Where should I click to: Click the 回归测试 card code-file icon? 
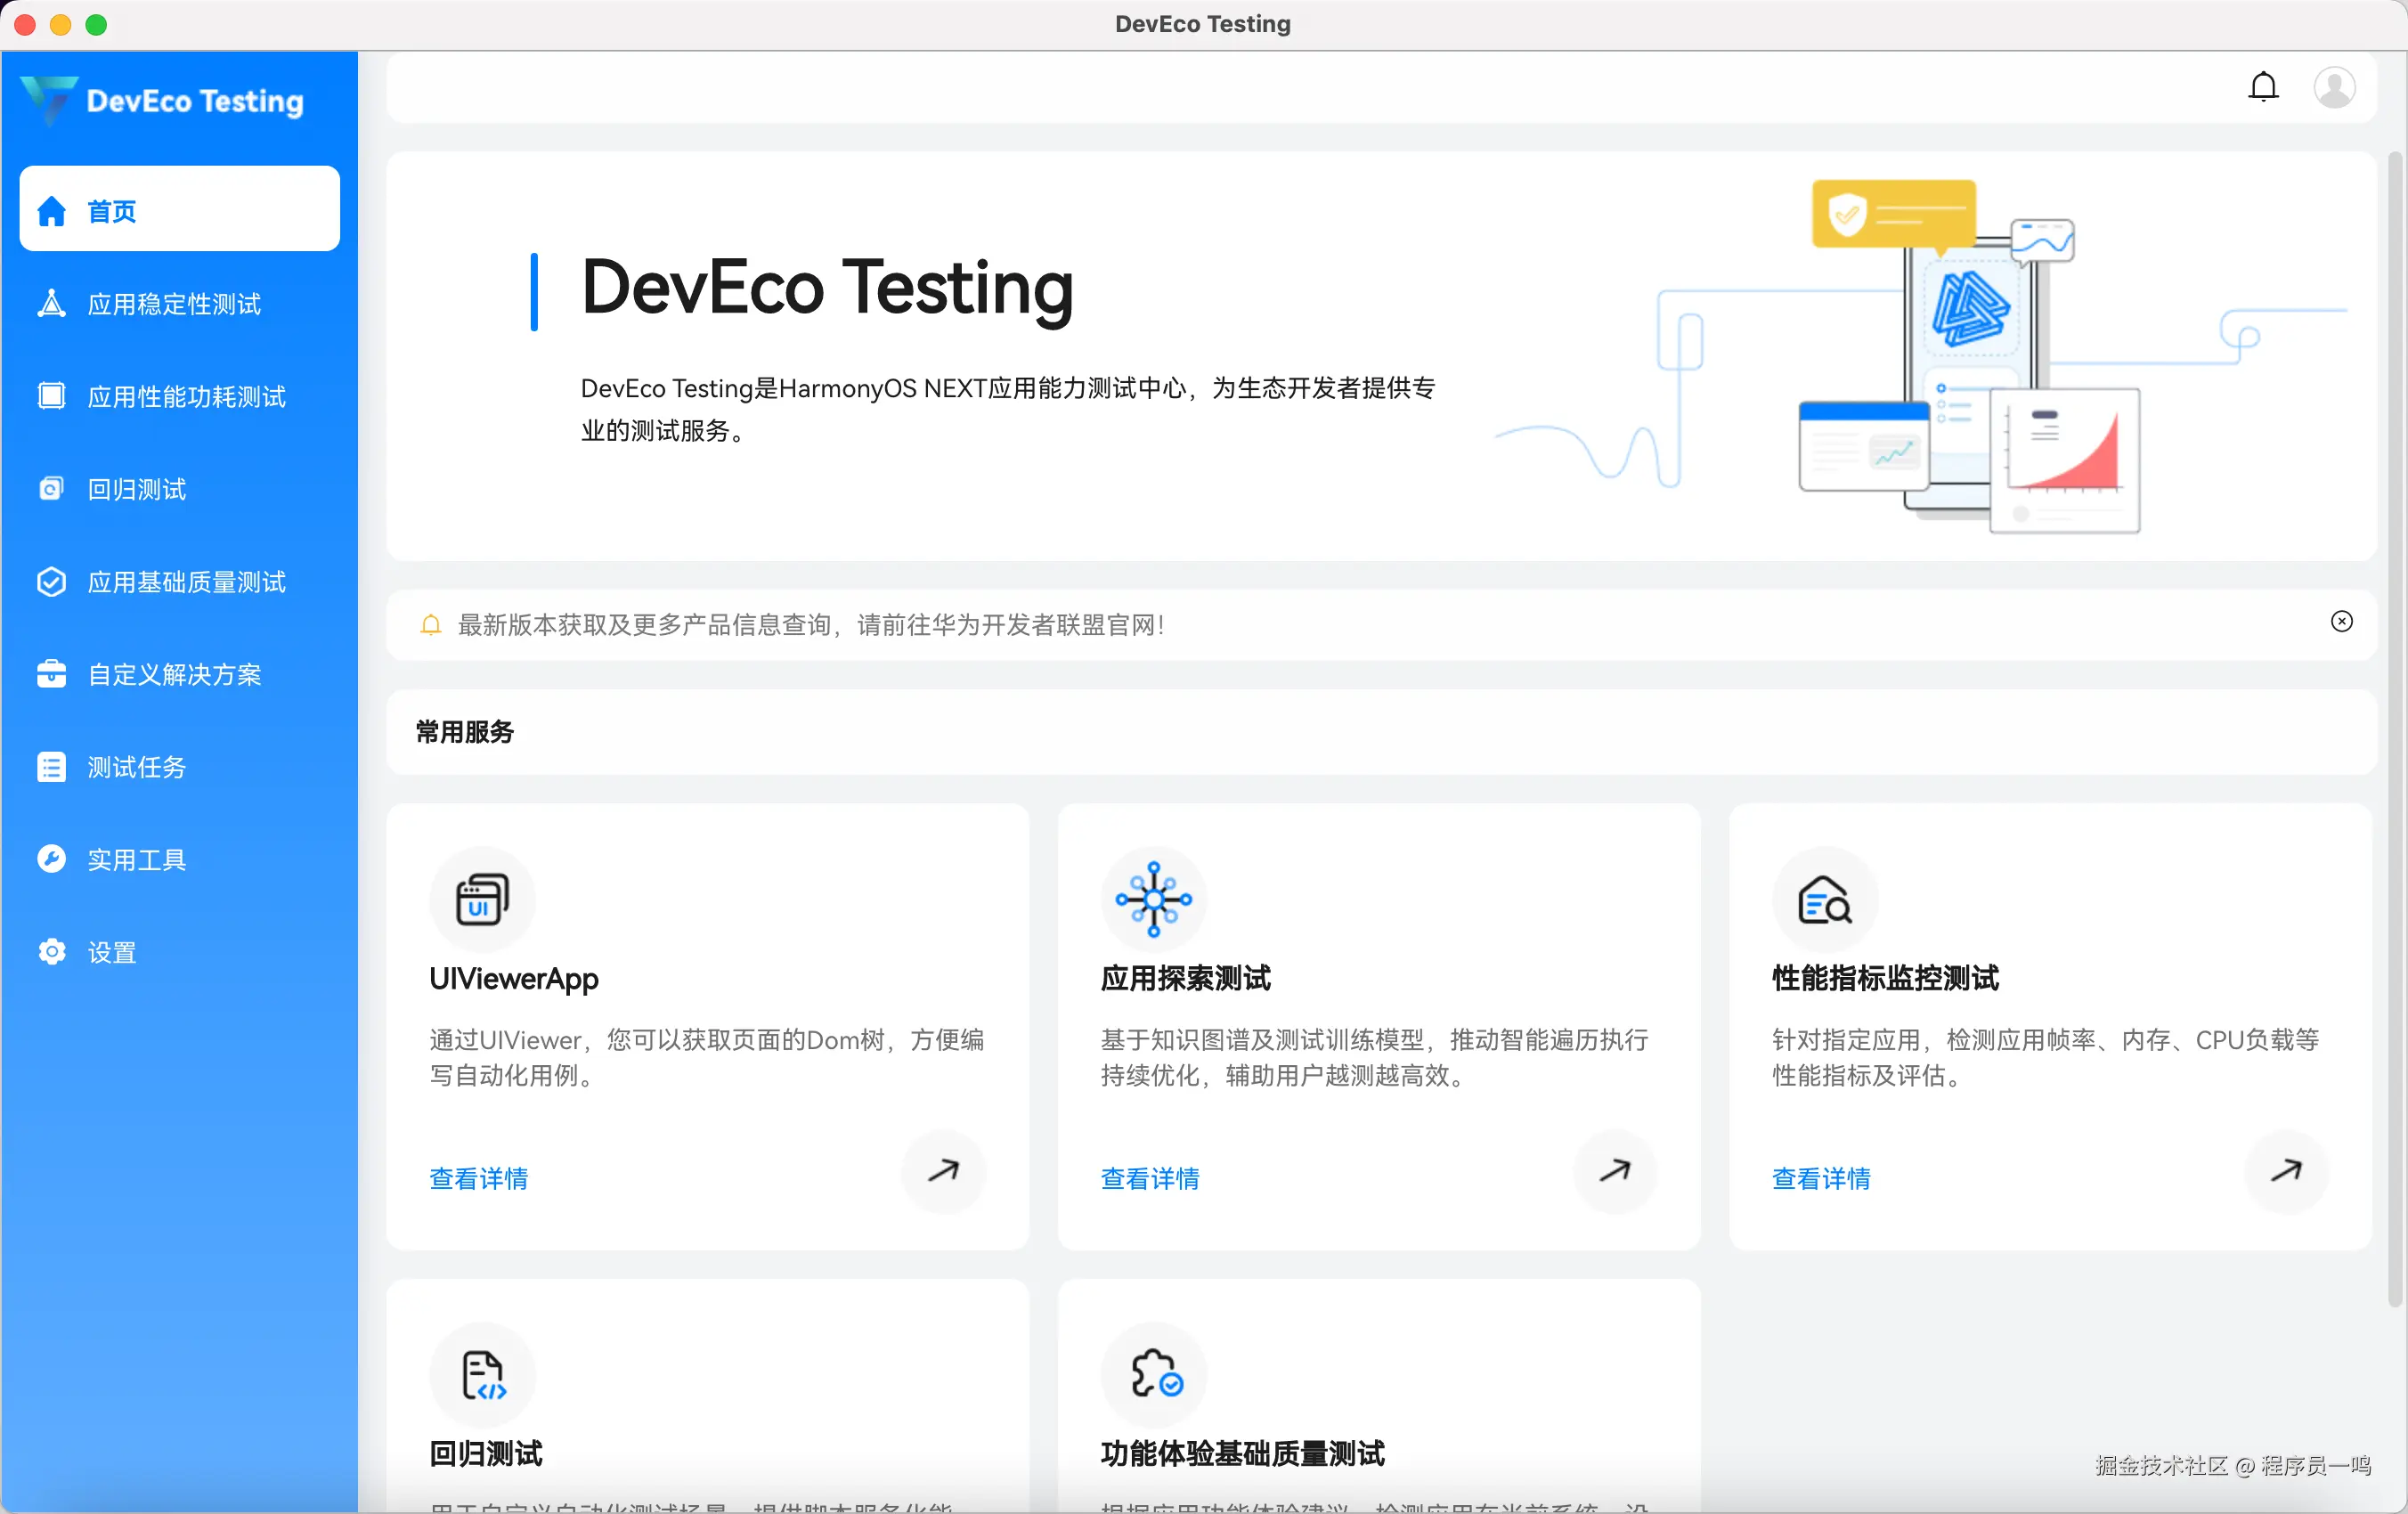[x=482, y=1375]
